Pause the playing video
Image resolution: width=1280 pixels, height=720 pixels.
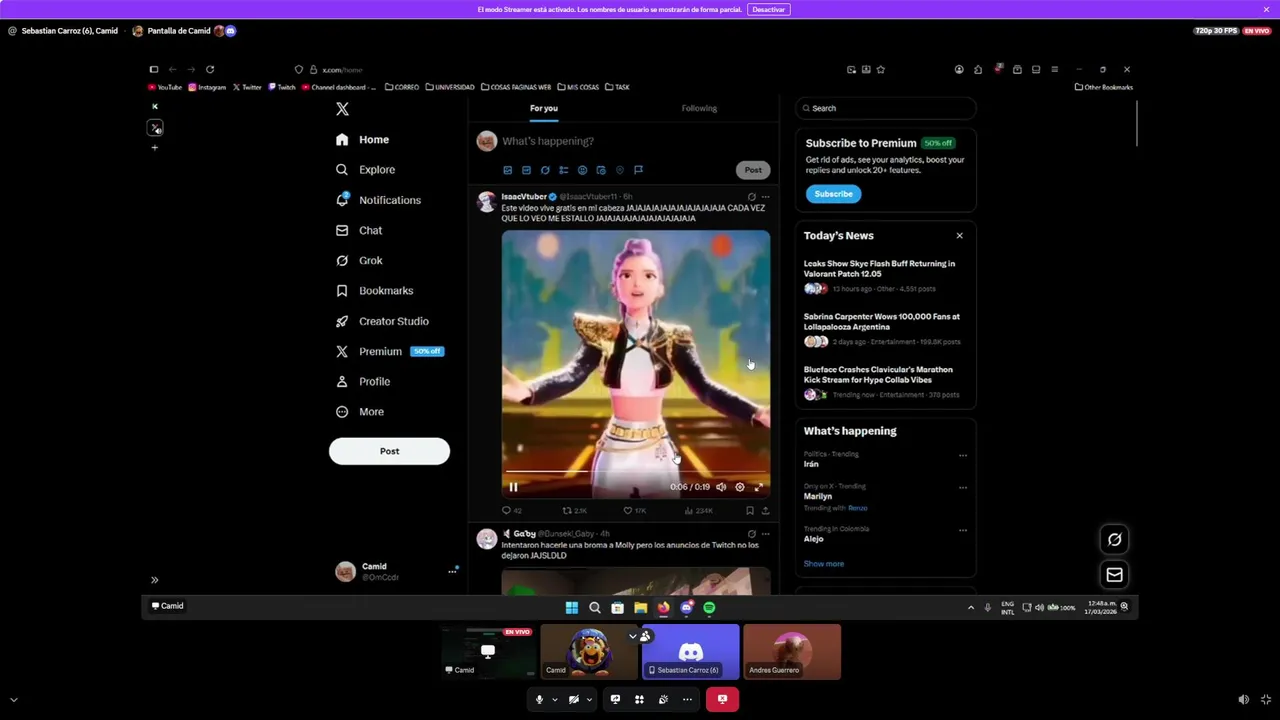tap(513, 487)
